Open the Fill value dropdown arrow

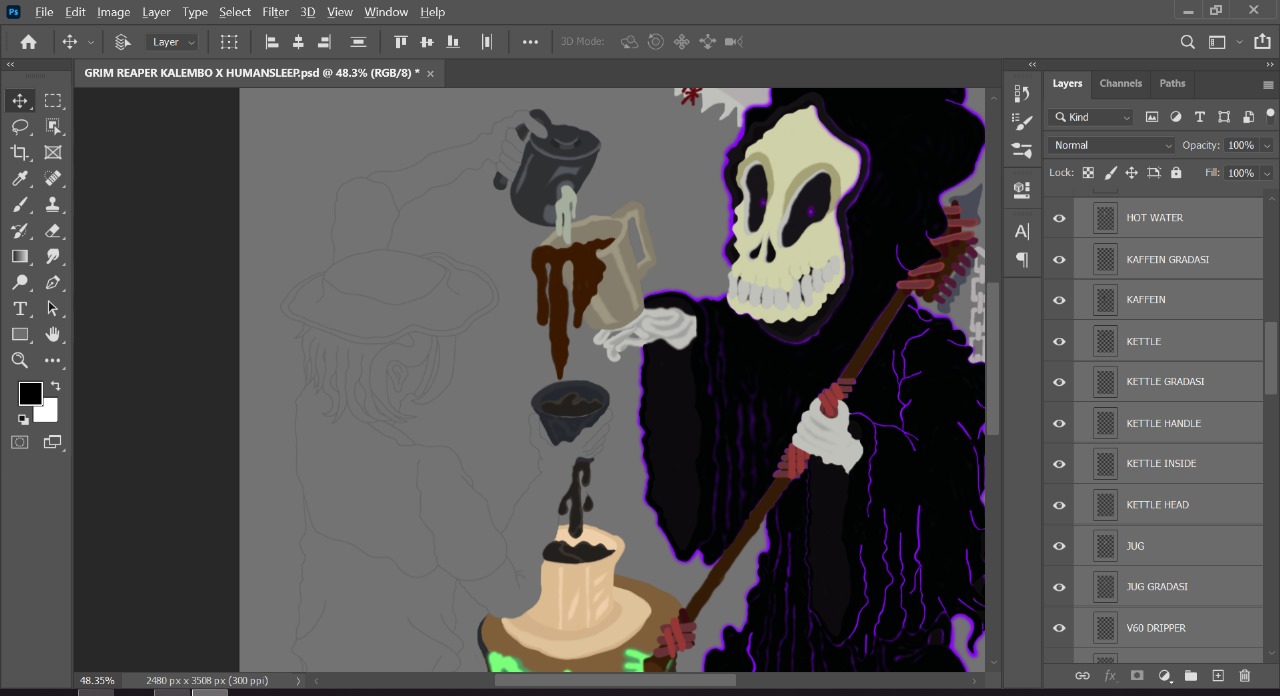click(x=1267, y=173)
